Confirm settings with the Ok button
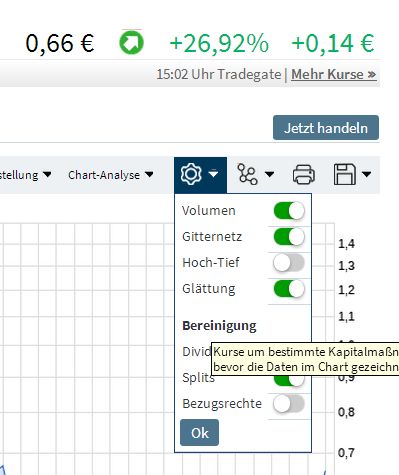Image resolution: width=399 pixels, height=475 pixels. [199, 433]
